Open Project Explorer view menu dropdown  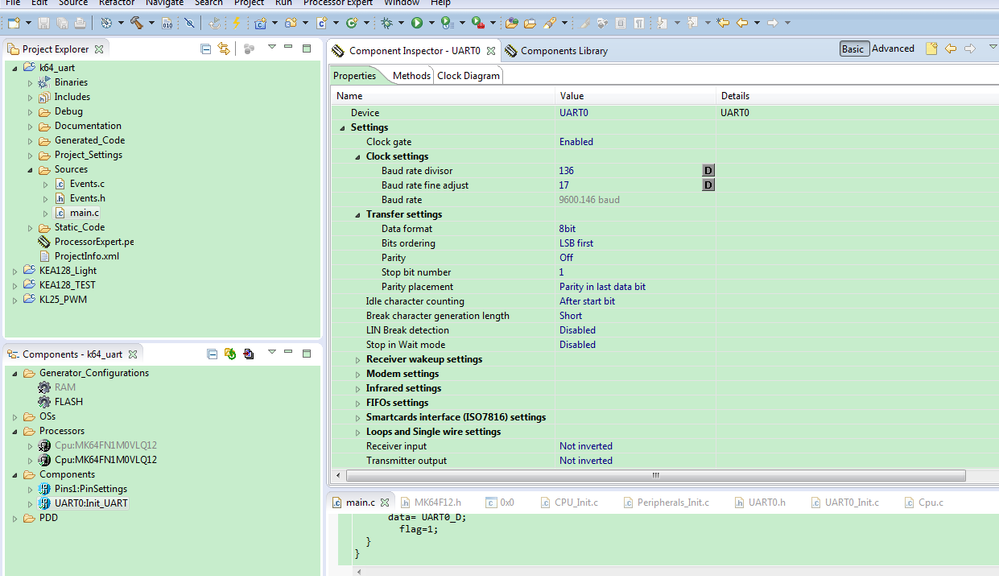271,47
